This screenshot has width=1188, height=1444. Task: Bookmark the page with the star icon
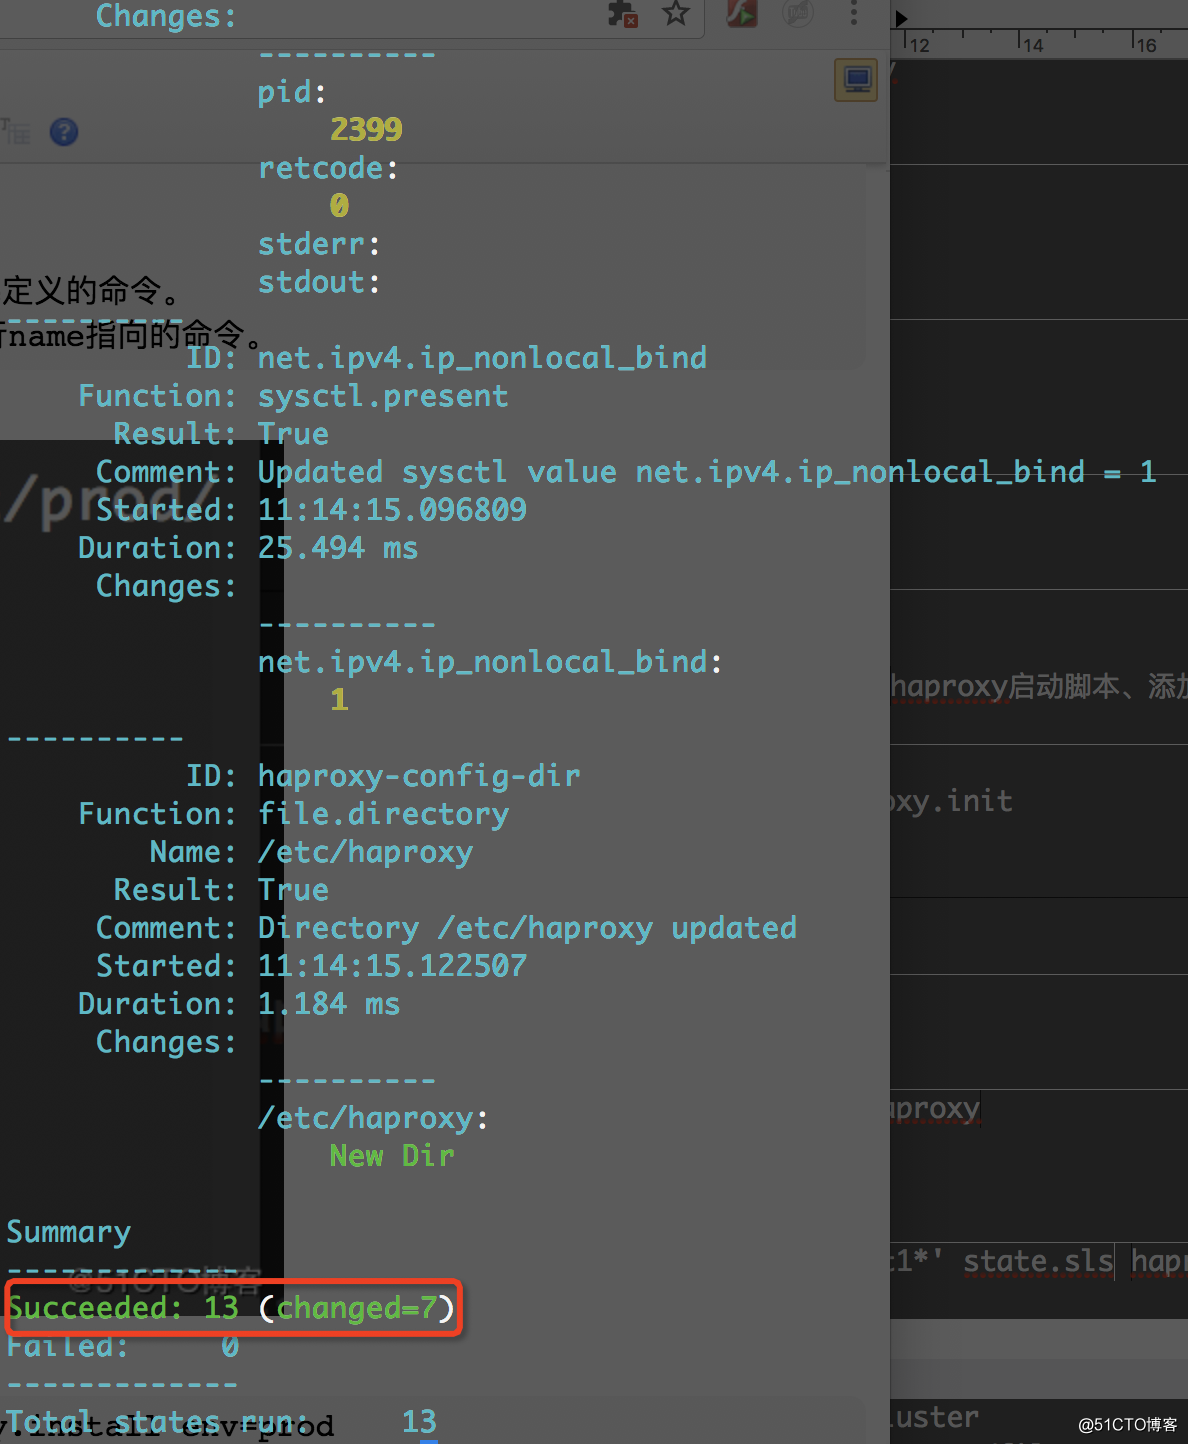click(676, 13)
